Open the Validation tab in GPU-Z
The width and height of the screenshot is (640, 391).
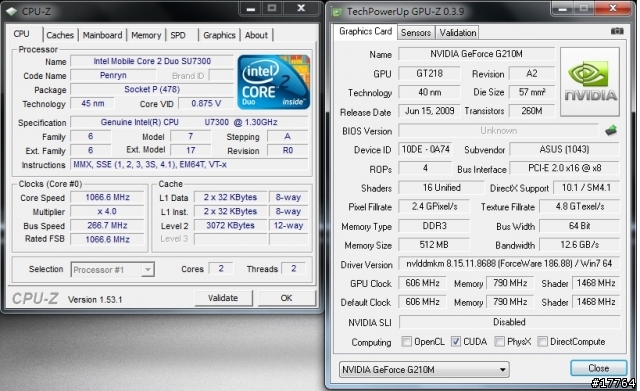458,33
